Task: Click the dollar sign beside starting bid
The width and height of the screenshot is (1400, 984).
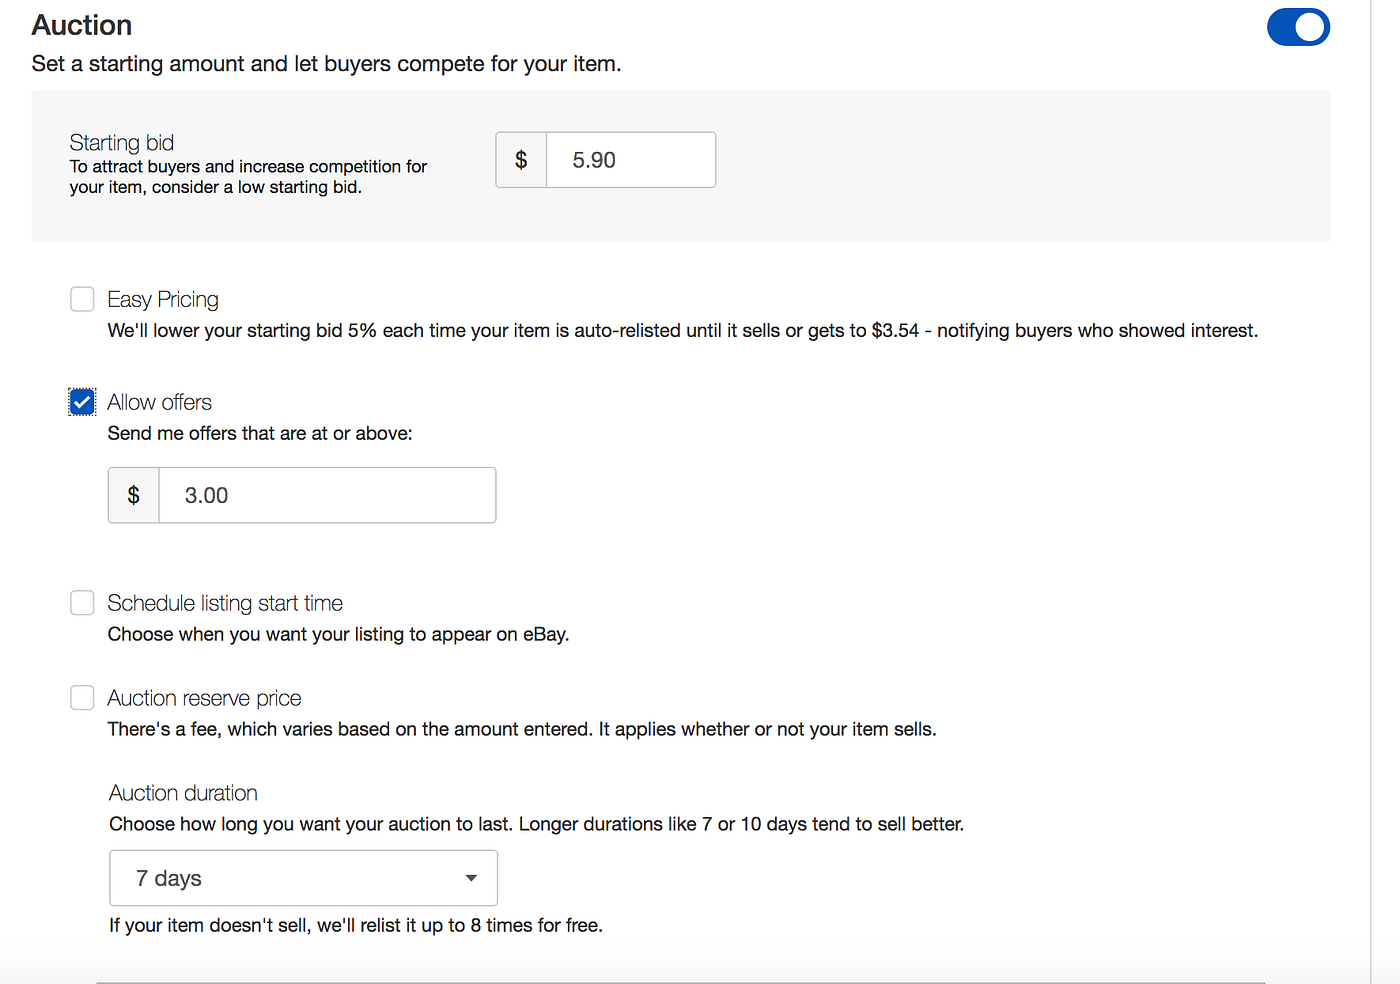Action: pyautogui.click(x=520, y=159)
